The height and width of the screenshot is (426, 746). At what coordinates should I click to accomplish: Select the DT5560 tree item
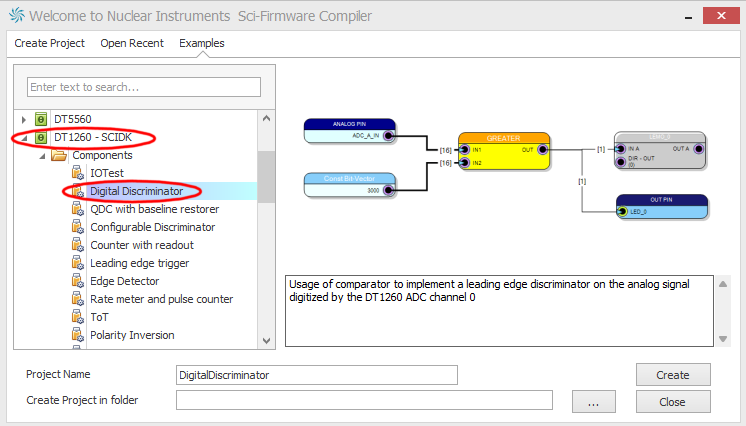click(73, 119)
